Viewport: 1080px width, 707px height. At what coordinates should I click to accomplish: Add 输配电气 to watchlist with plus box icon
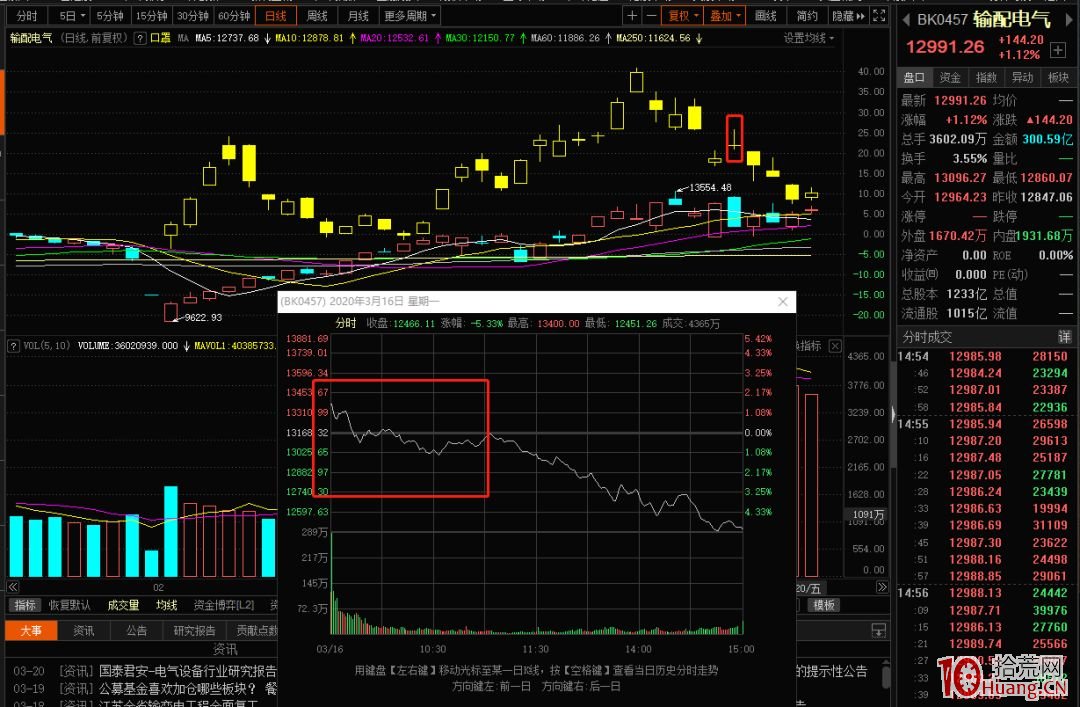click(1057, 50)
